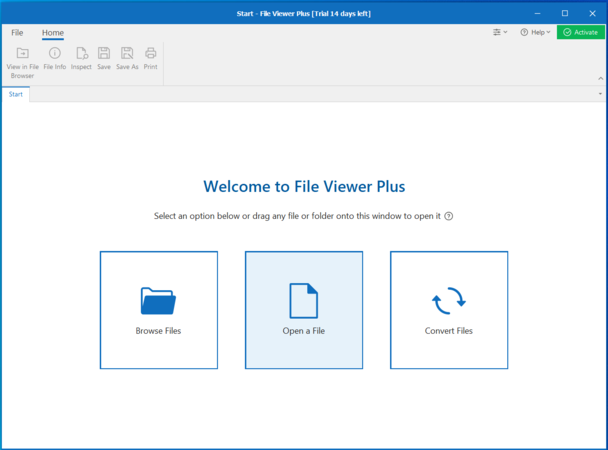Open the tab list dropdown arrow
The height and width of the screenshot is (450, 608).
[x=600, y=94]
